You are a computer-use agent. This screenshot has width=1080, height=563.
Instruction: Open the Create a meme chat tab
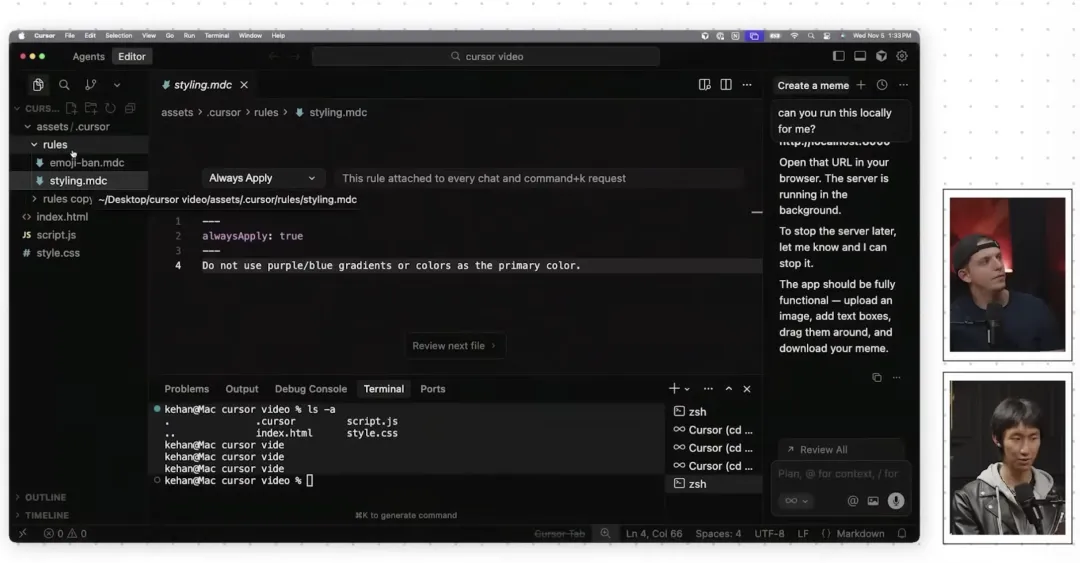pyautogui.click(x=813, y=85)
